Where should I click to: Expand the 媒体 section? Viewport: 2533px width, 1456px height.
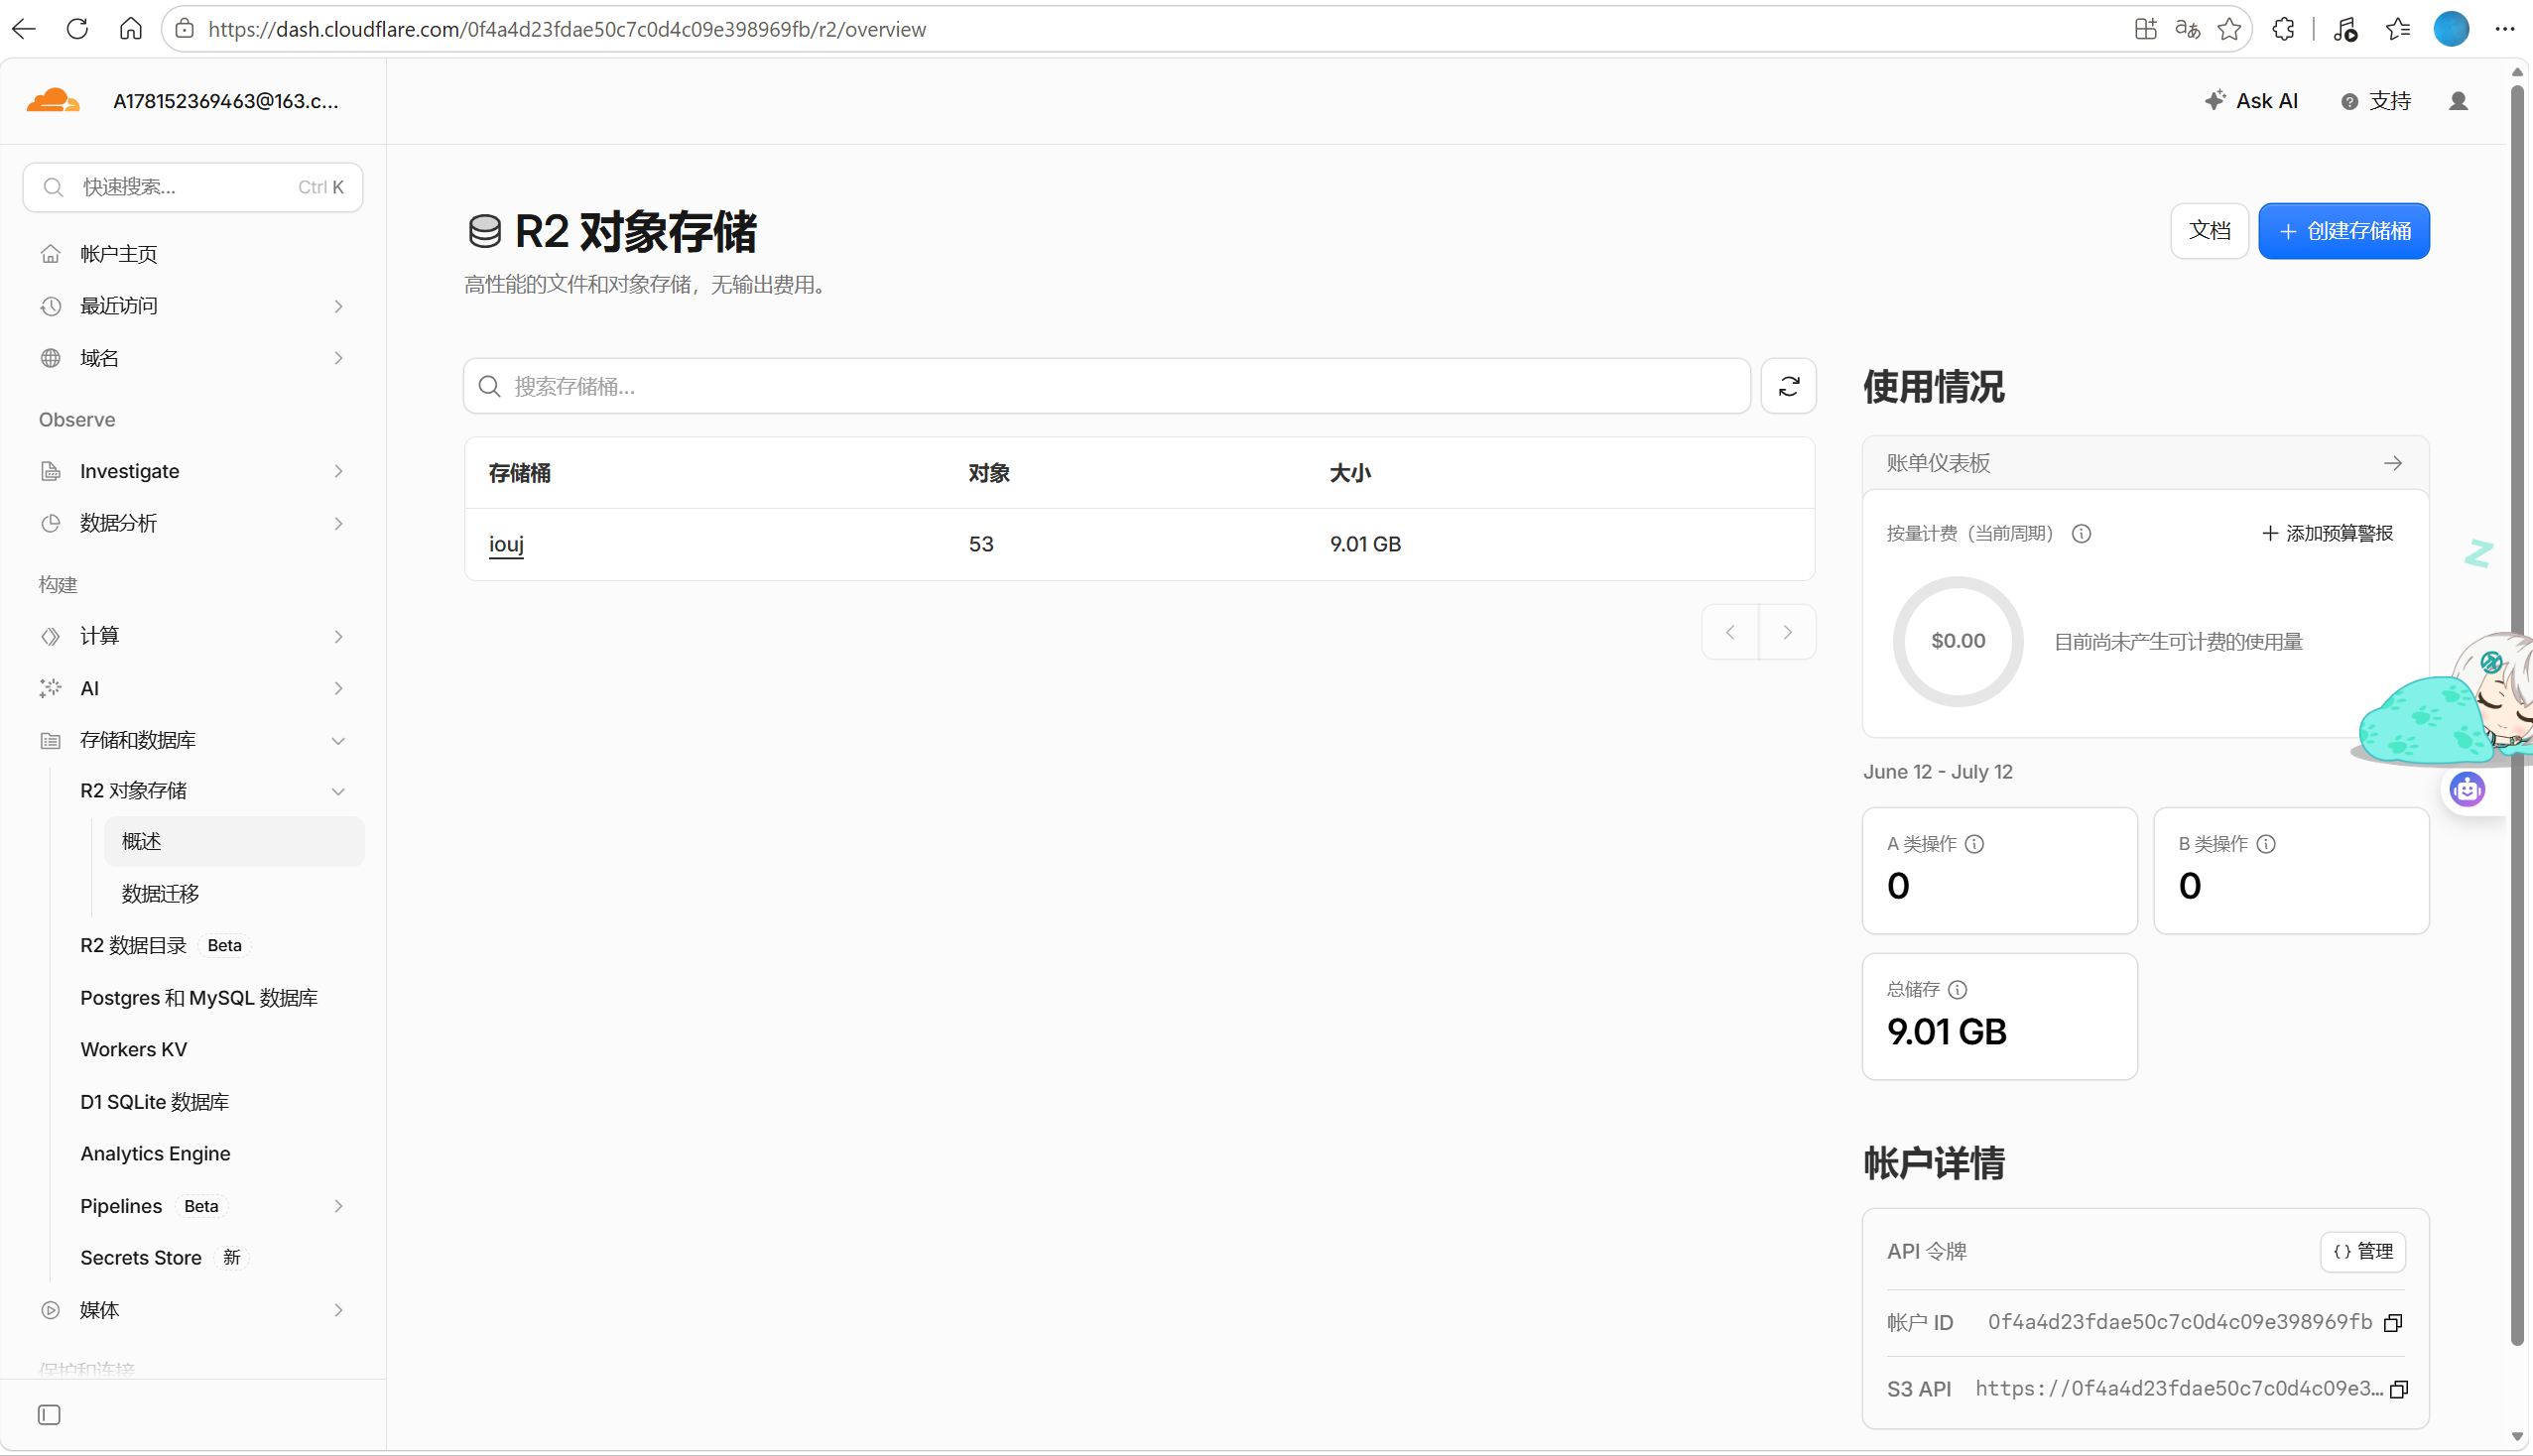click(338, 1310)
